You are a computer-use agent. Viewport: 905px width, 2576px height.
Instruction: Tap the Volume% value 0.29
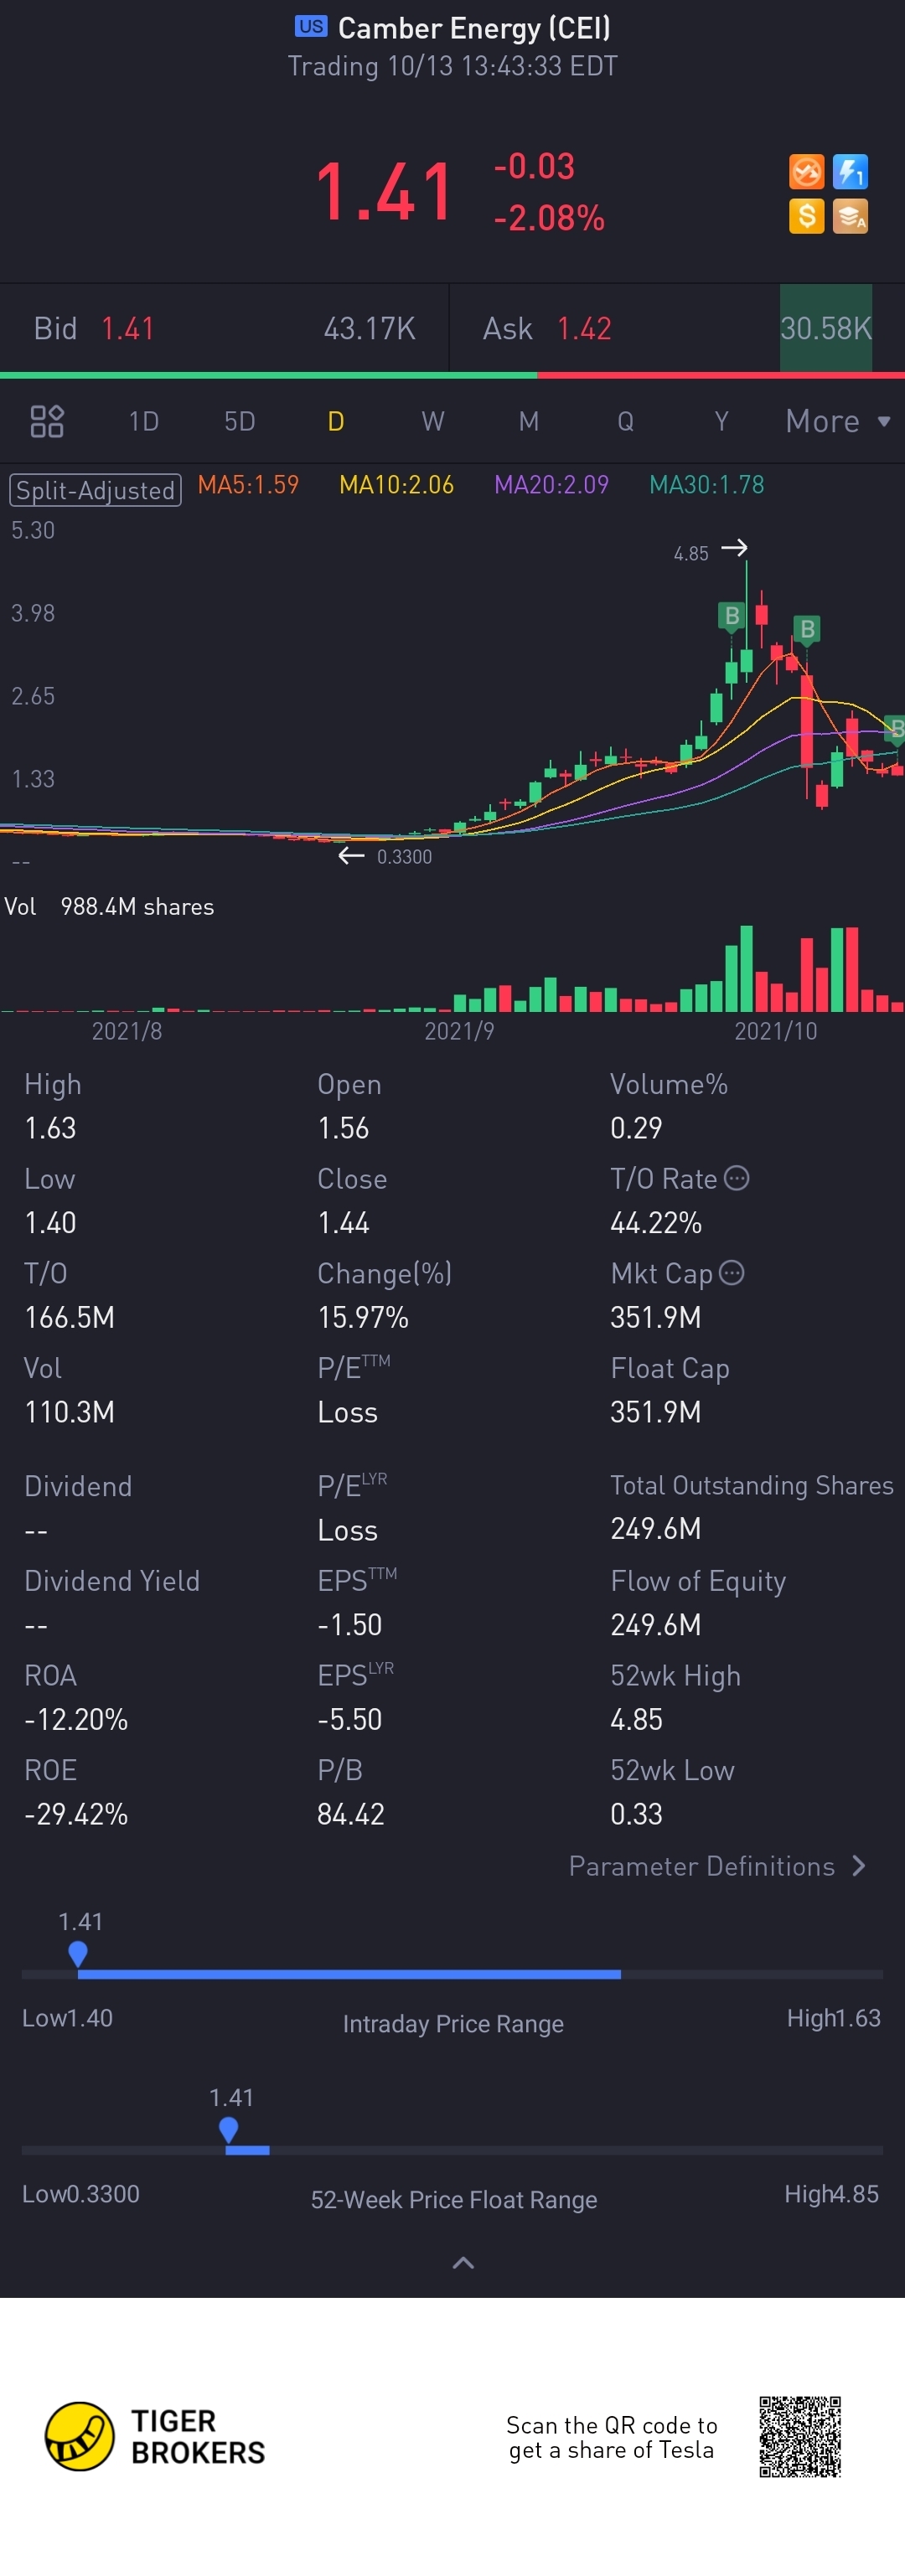[x=636, y=1128]
